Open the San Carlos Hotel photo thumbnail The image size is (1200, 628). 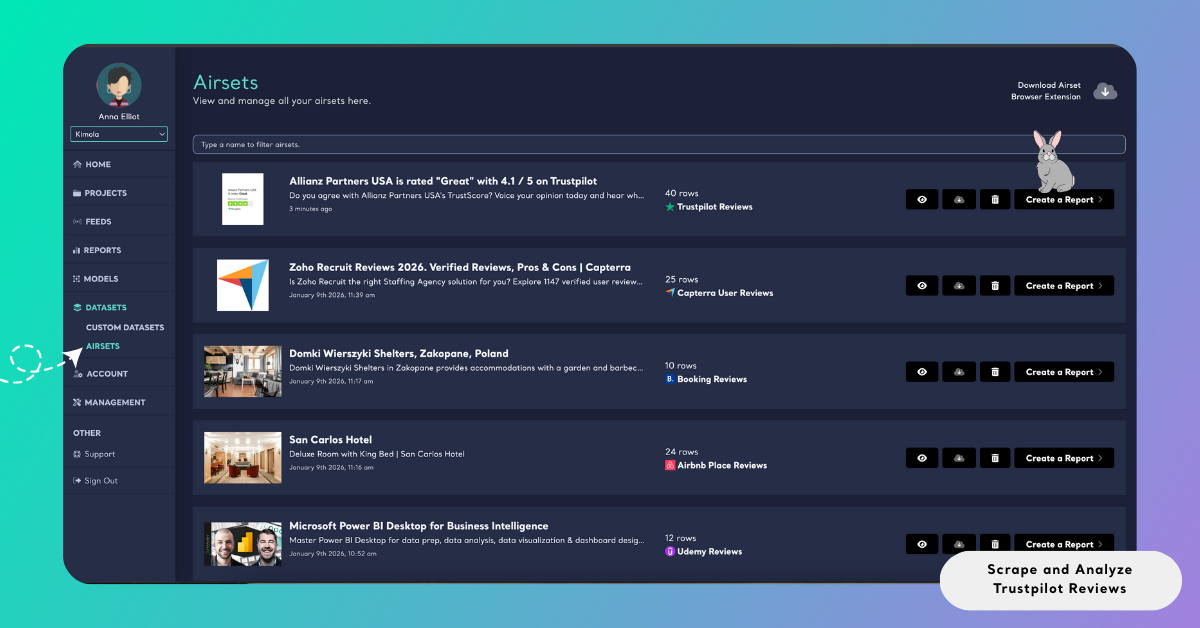(243, 457)
